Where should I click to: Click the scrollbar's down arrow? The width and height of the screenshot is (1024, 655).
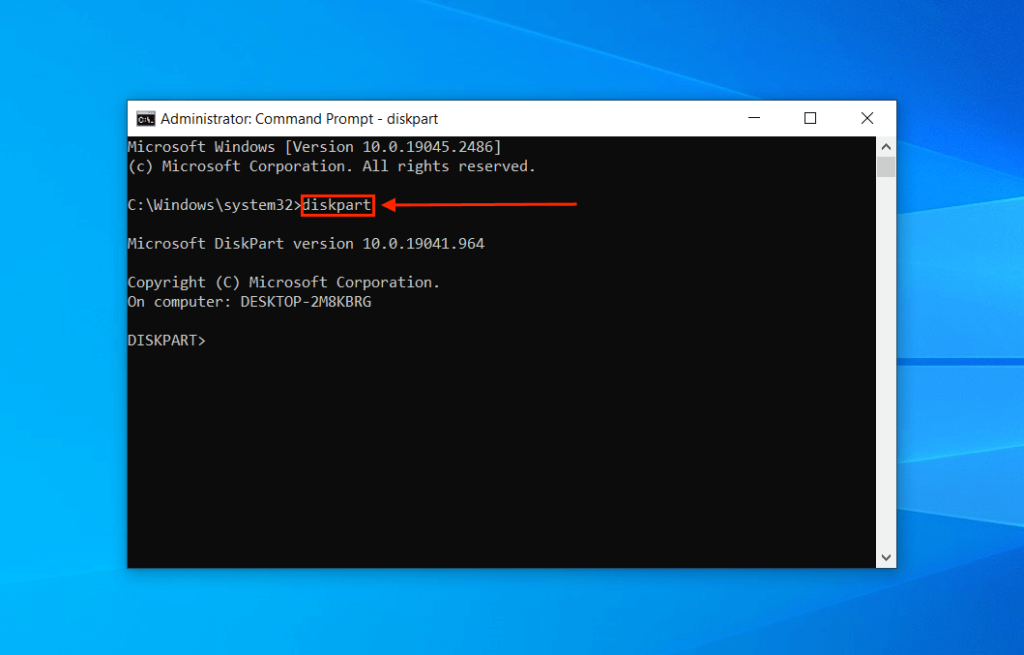(885, 557)
